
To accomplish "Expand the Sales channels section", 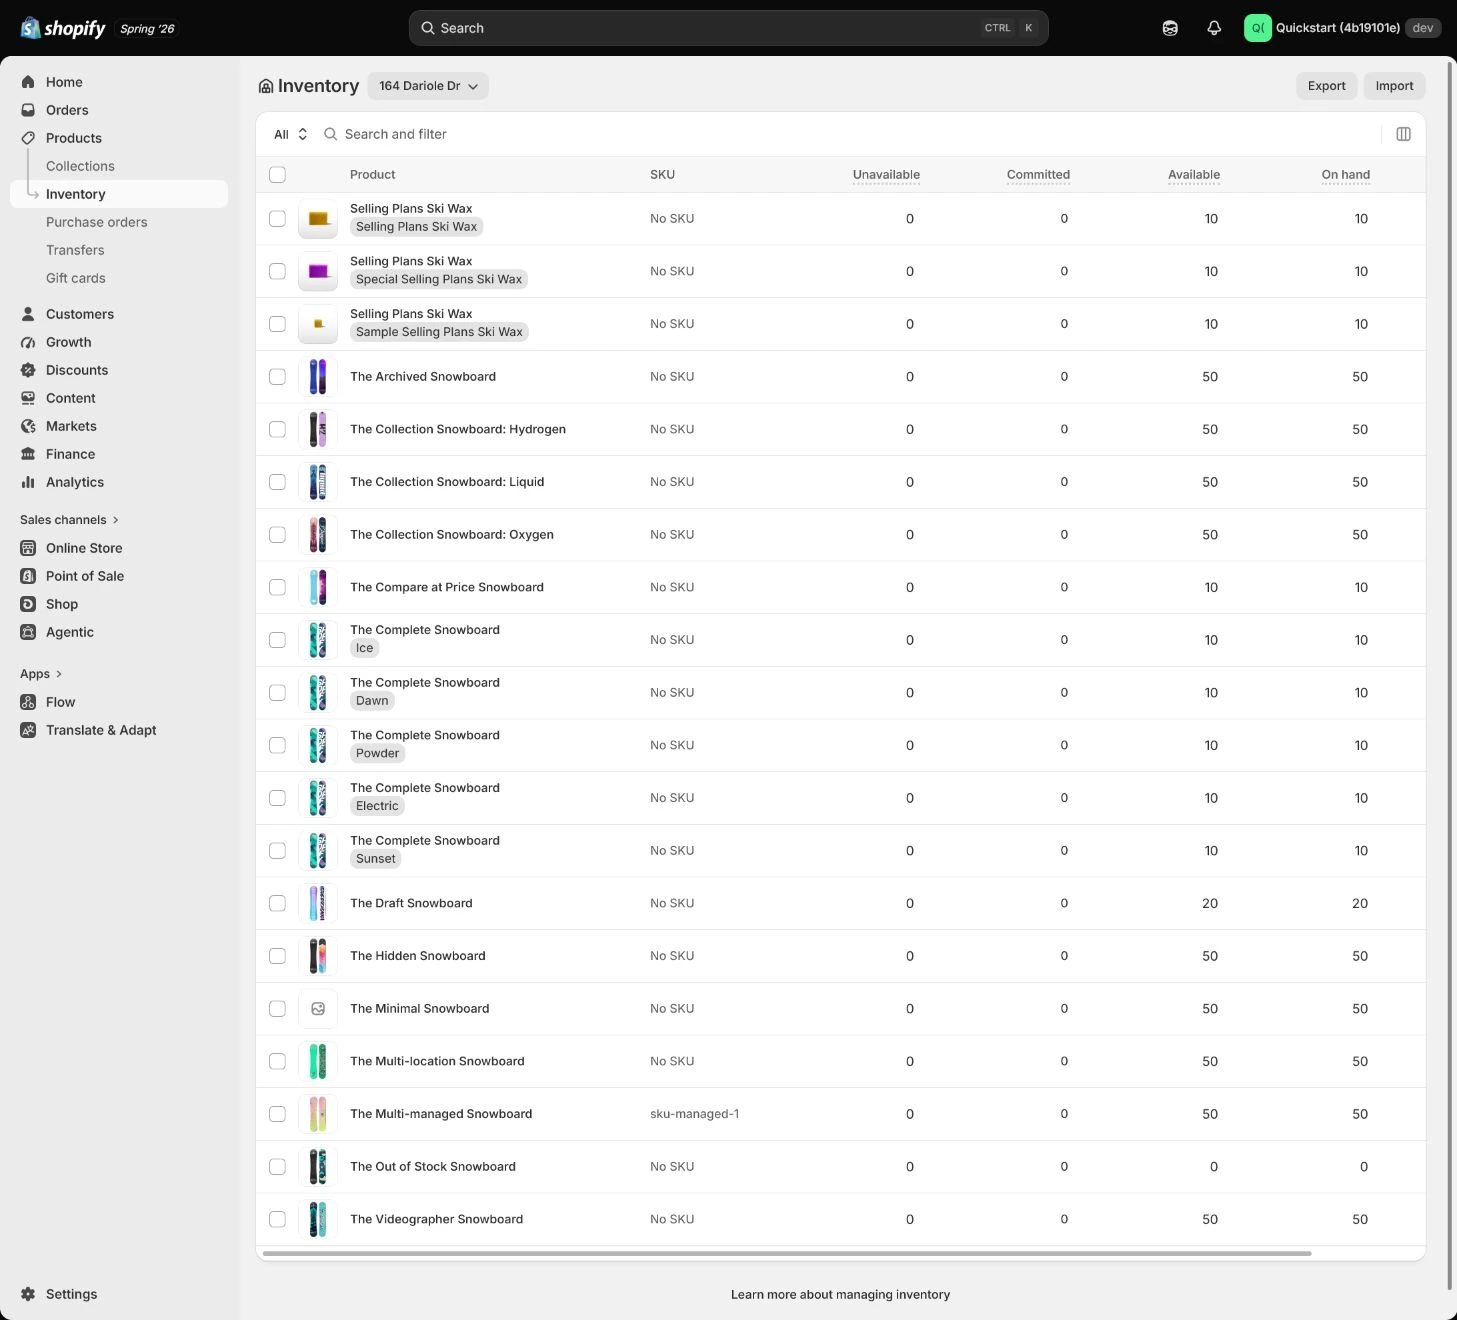I will 69,520.
